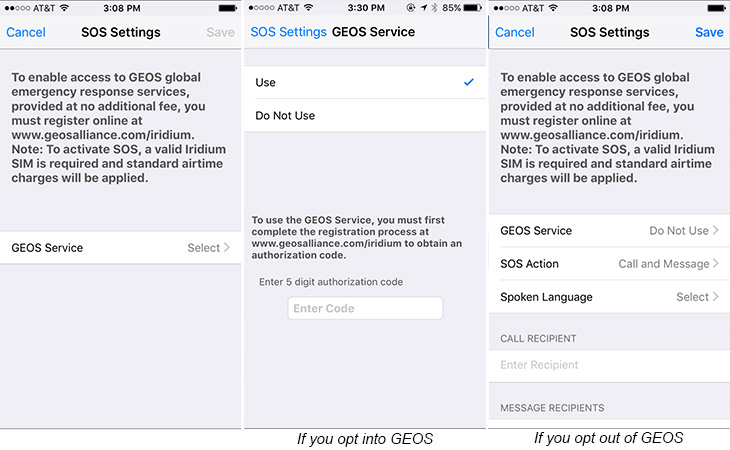
Task: Tap the blue checkmark beside Use
Action: point(469,82)
